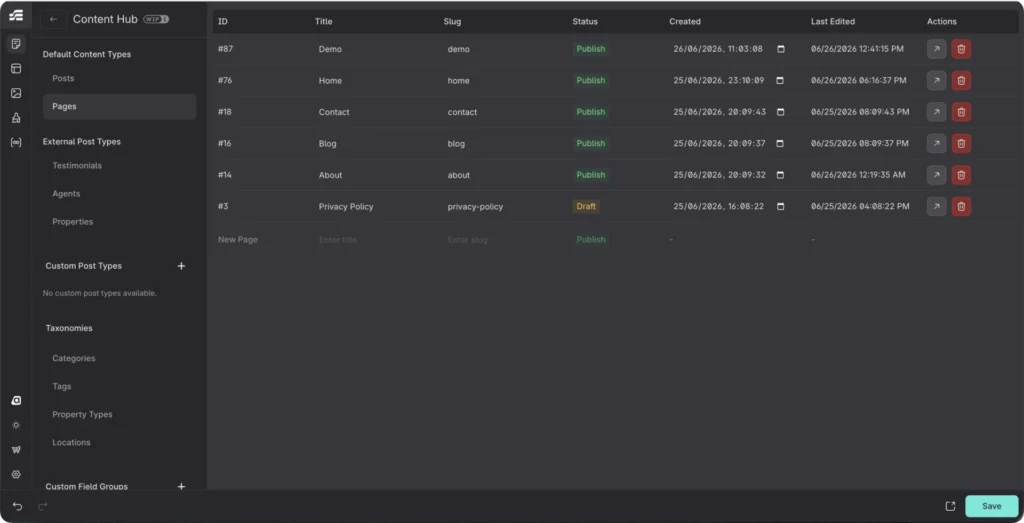This screenshot has height=523, width=1024.
Task: Delete the About page
Action: click(961, 175)
